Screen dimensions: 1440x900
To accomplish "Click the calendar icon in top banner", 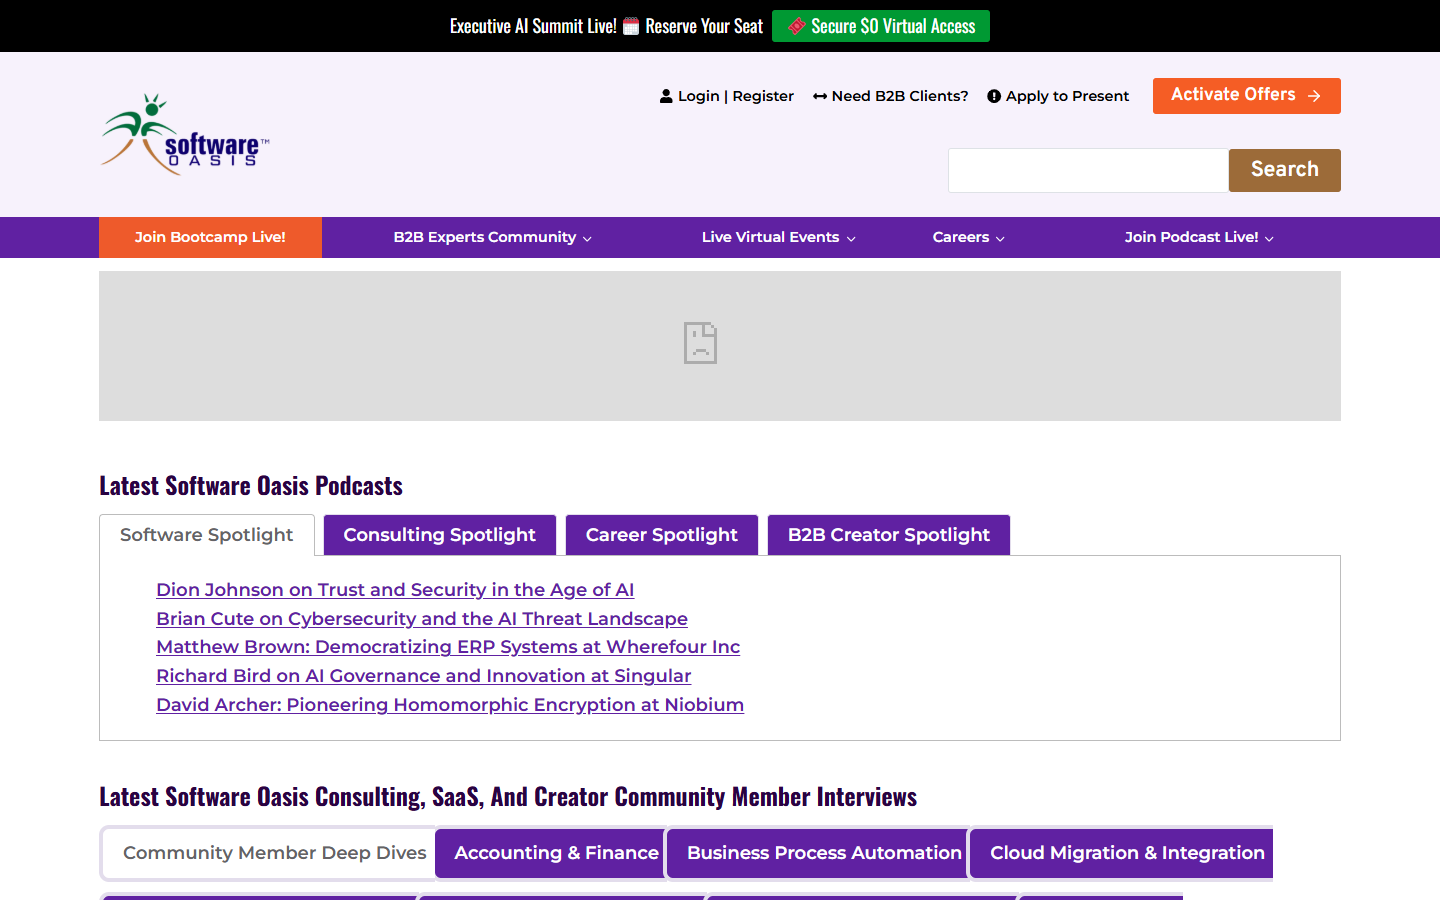I will click(631, 26).
